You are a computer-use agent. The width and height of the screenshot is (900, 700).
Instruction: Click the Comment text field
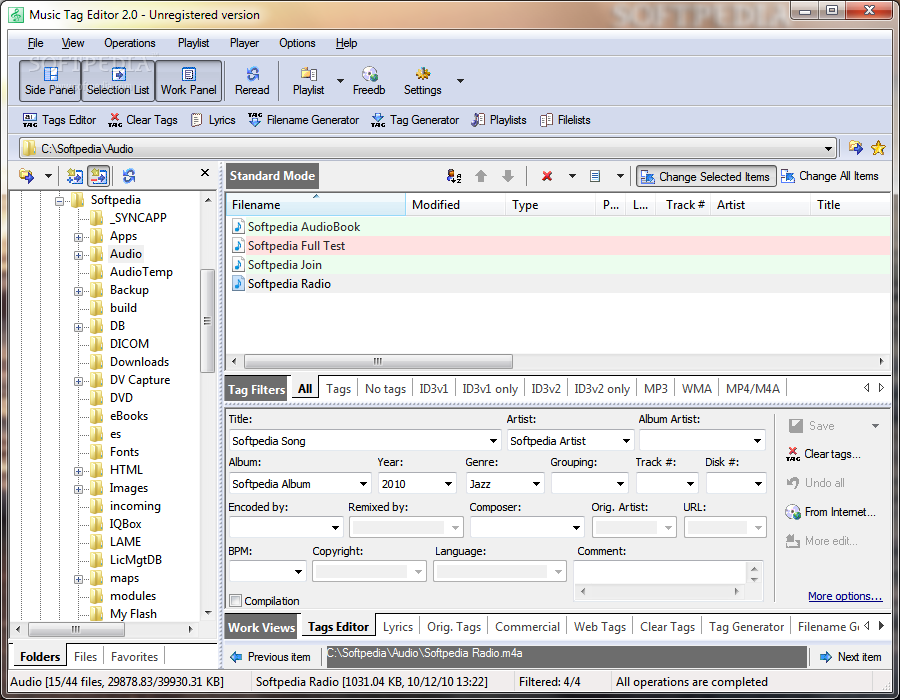pos(660,573)
